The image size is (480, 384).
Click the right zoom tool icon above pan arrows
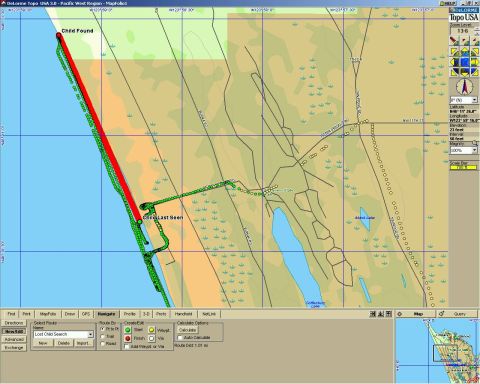(474, 41)
